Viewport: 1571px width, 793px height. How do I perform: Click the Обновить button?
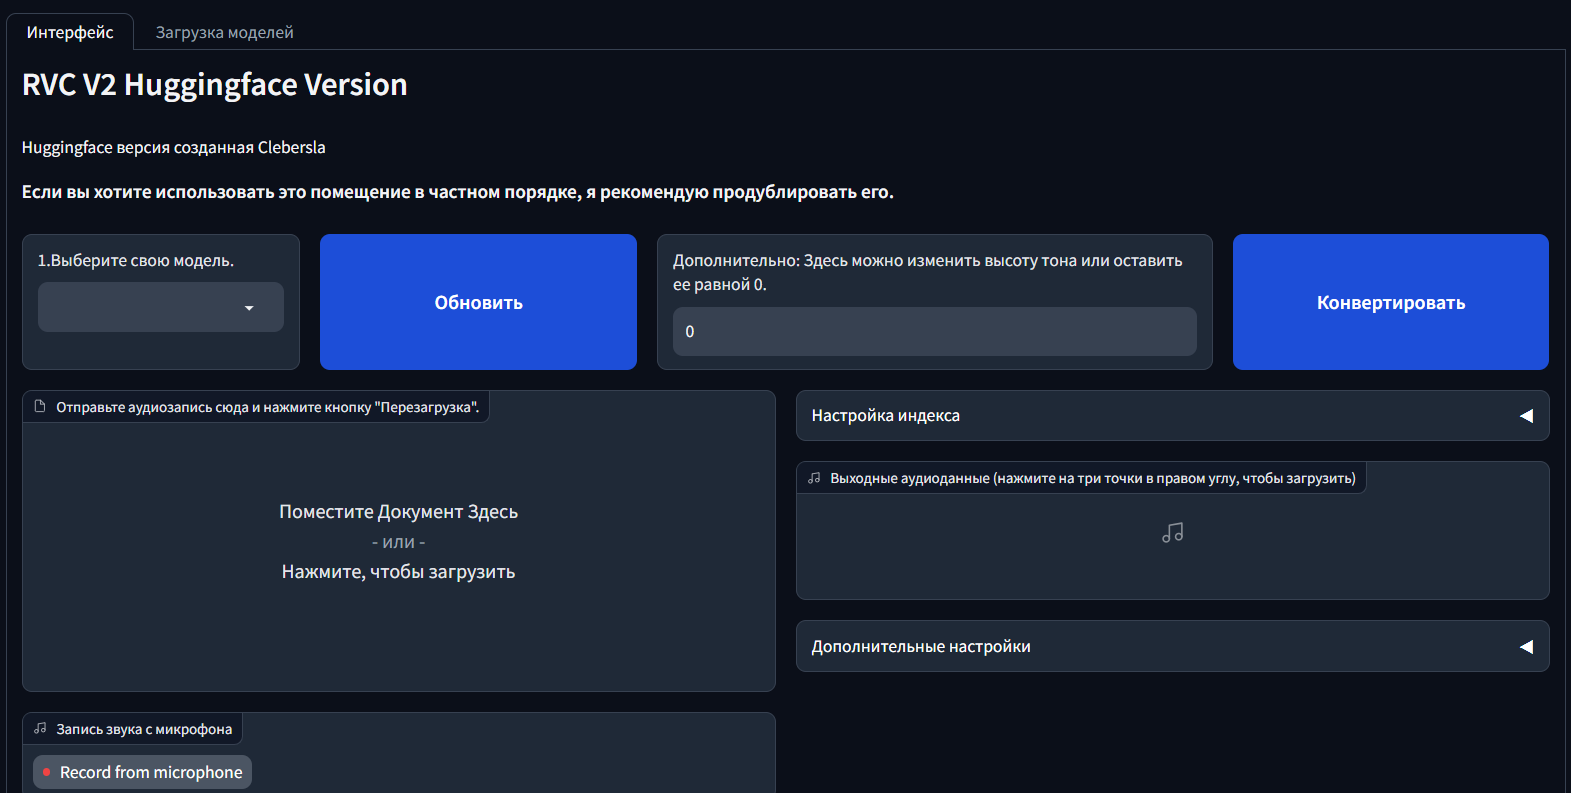[x=478, y=302]
